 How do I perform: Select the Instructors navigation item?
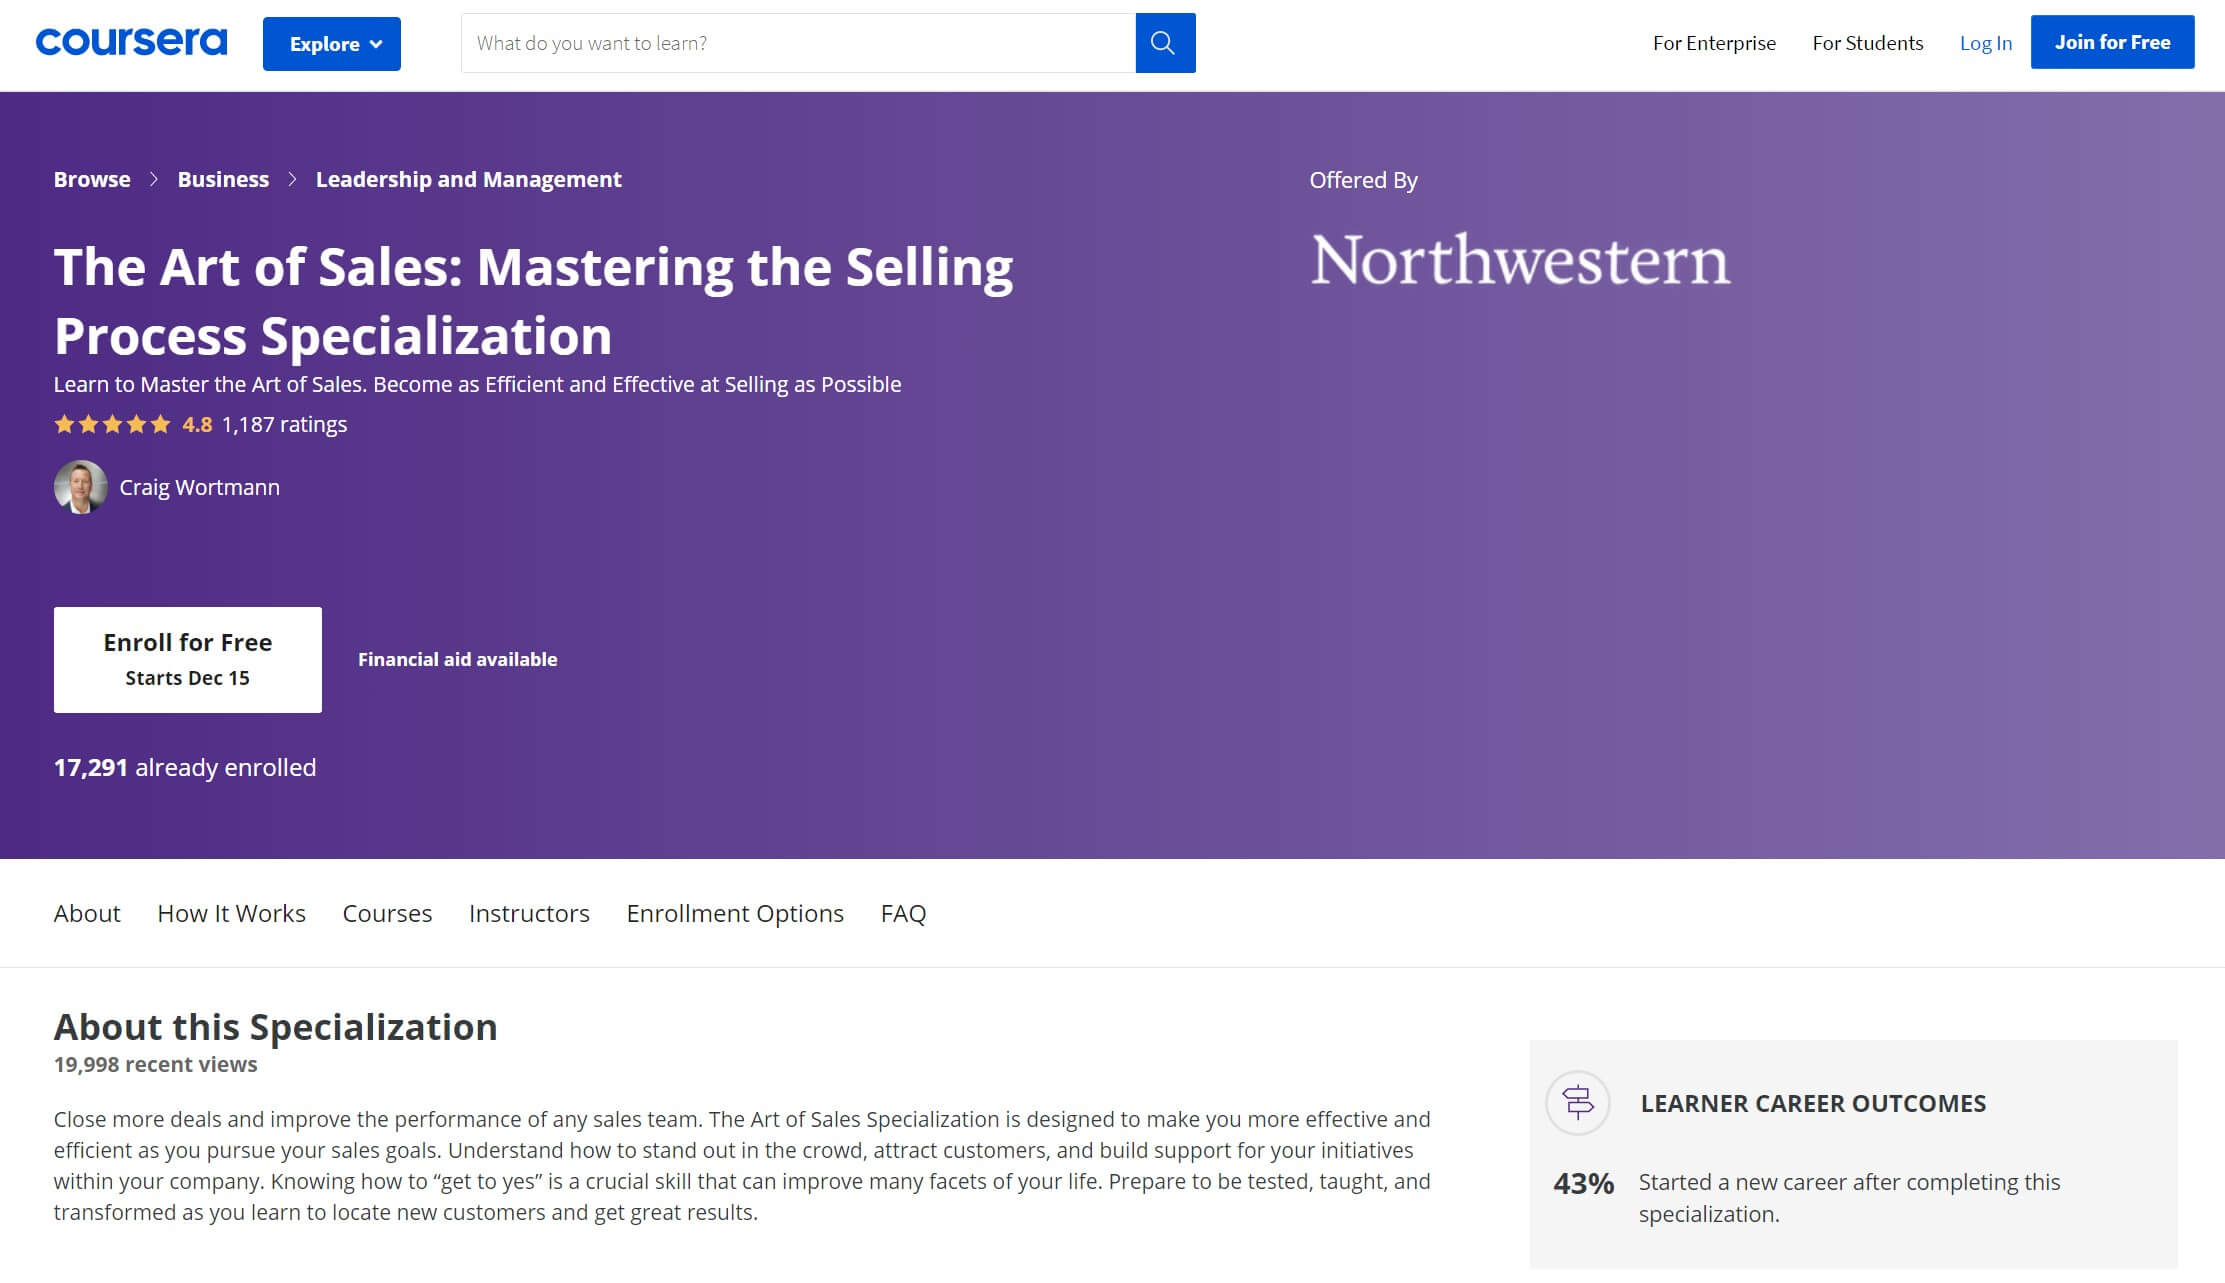pos(528,913)
